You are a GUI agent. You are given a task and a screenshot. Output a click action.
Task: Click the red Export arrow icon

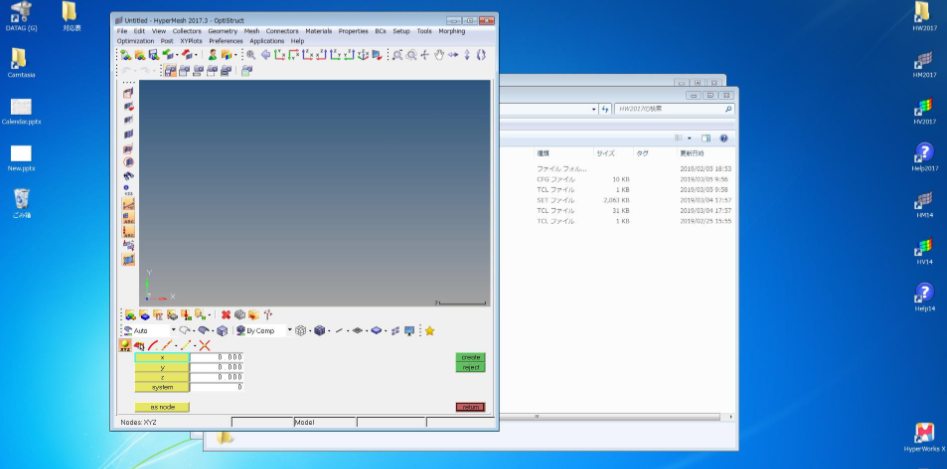pos(187,55)
